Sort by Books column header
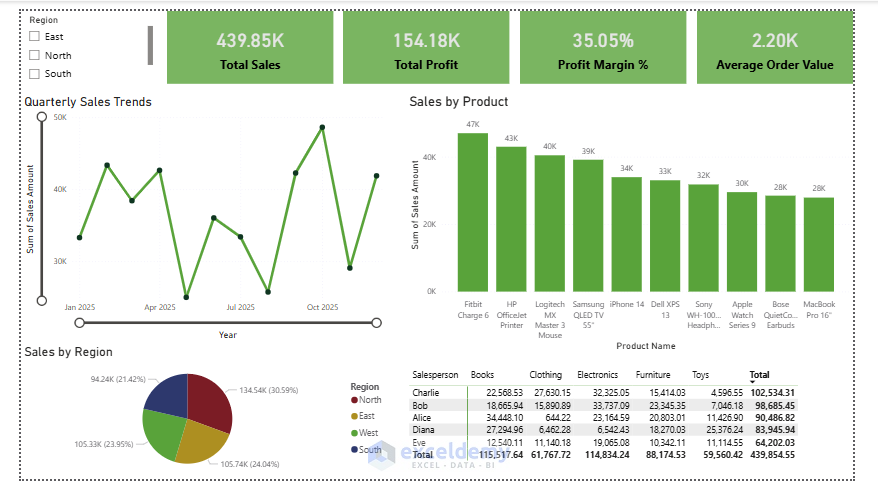 pos(482,374)
